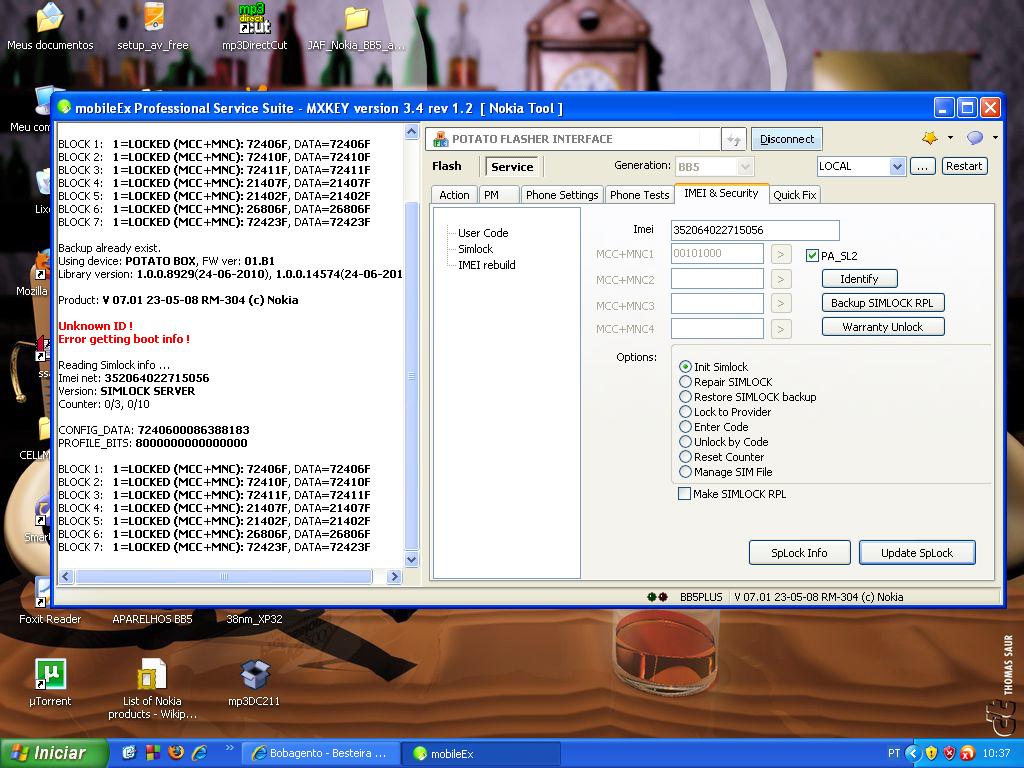Switch to the Flash mode tab
This screenshot has height=768, width=1024.
[x=447, y=166]
